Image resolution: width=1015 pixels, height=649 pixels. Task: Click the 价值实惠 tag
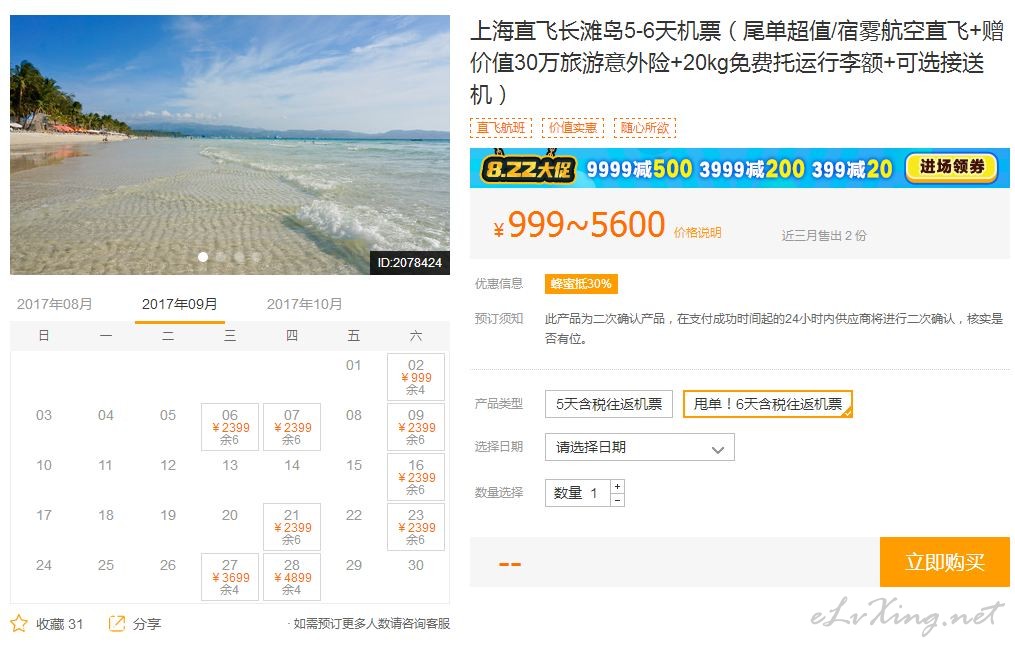(x=572, y=127)
